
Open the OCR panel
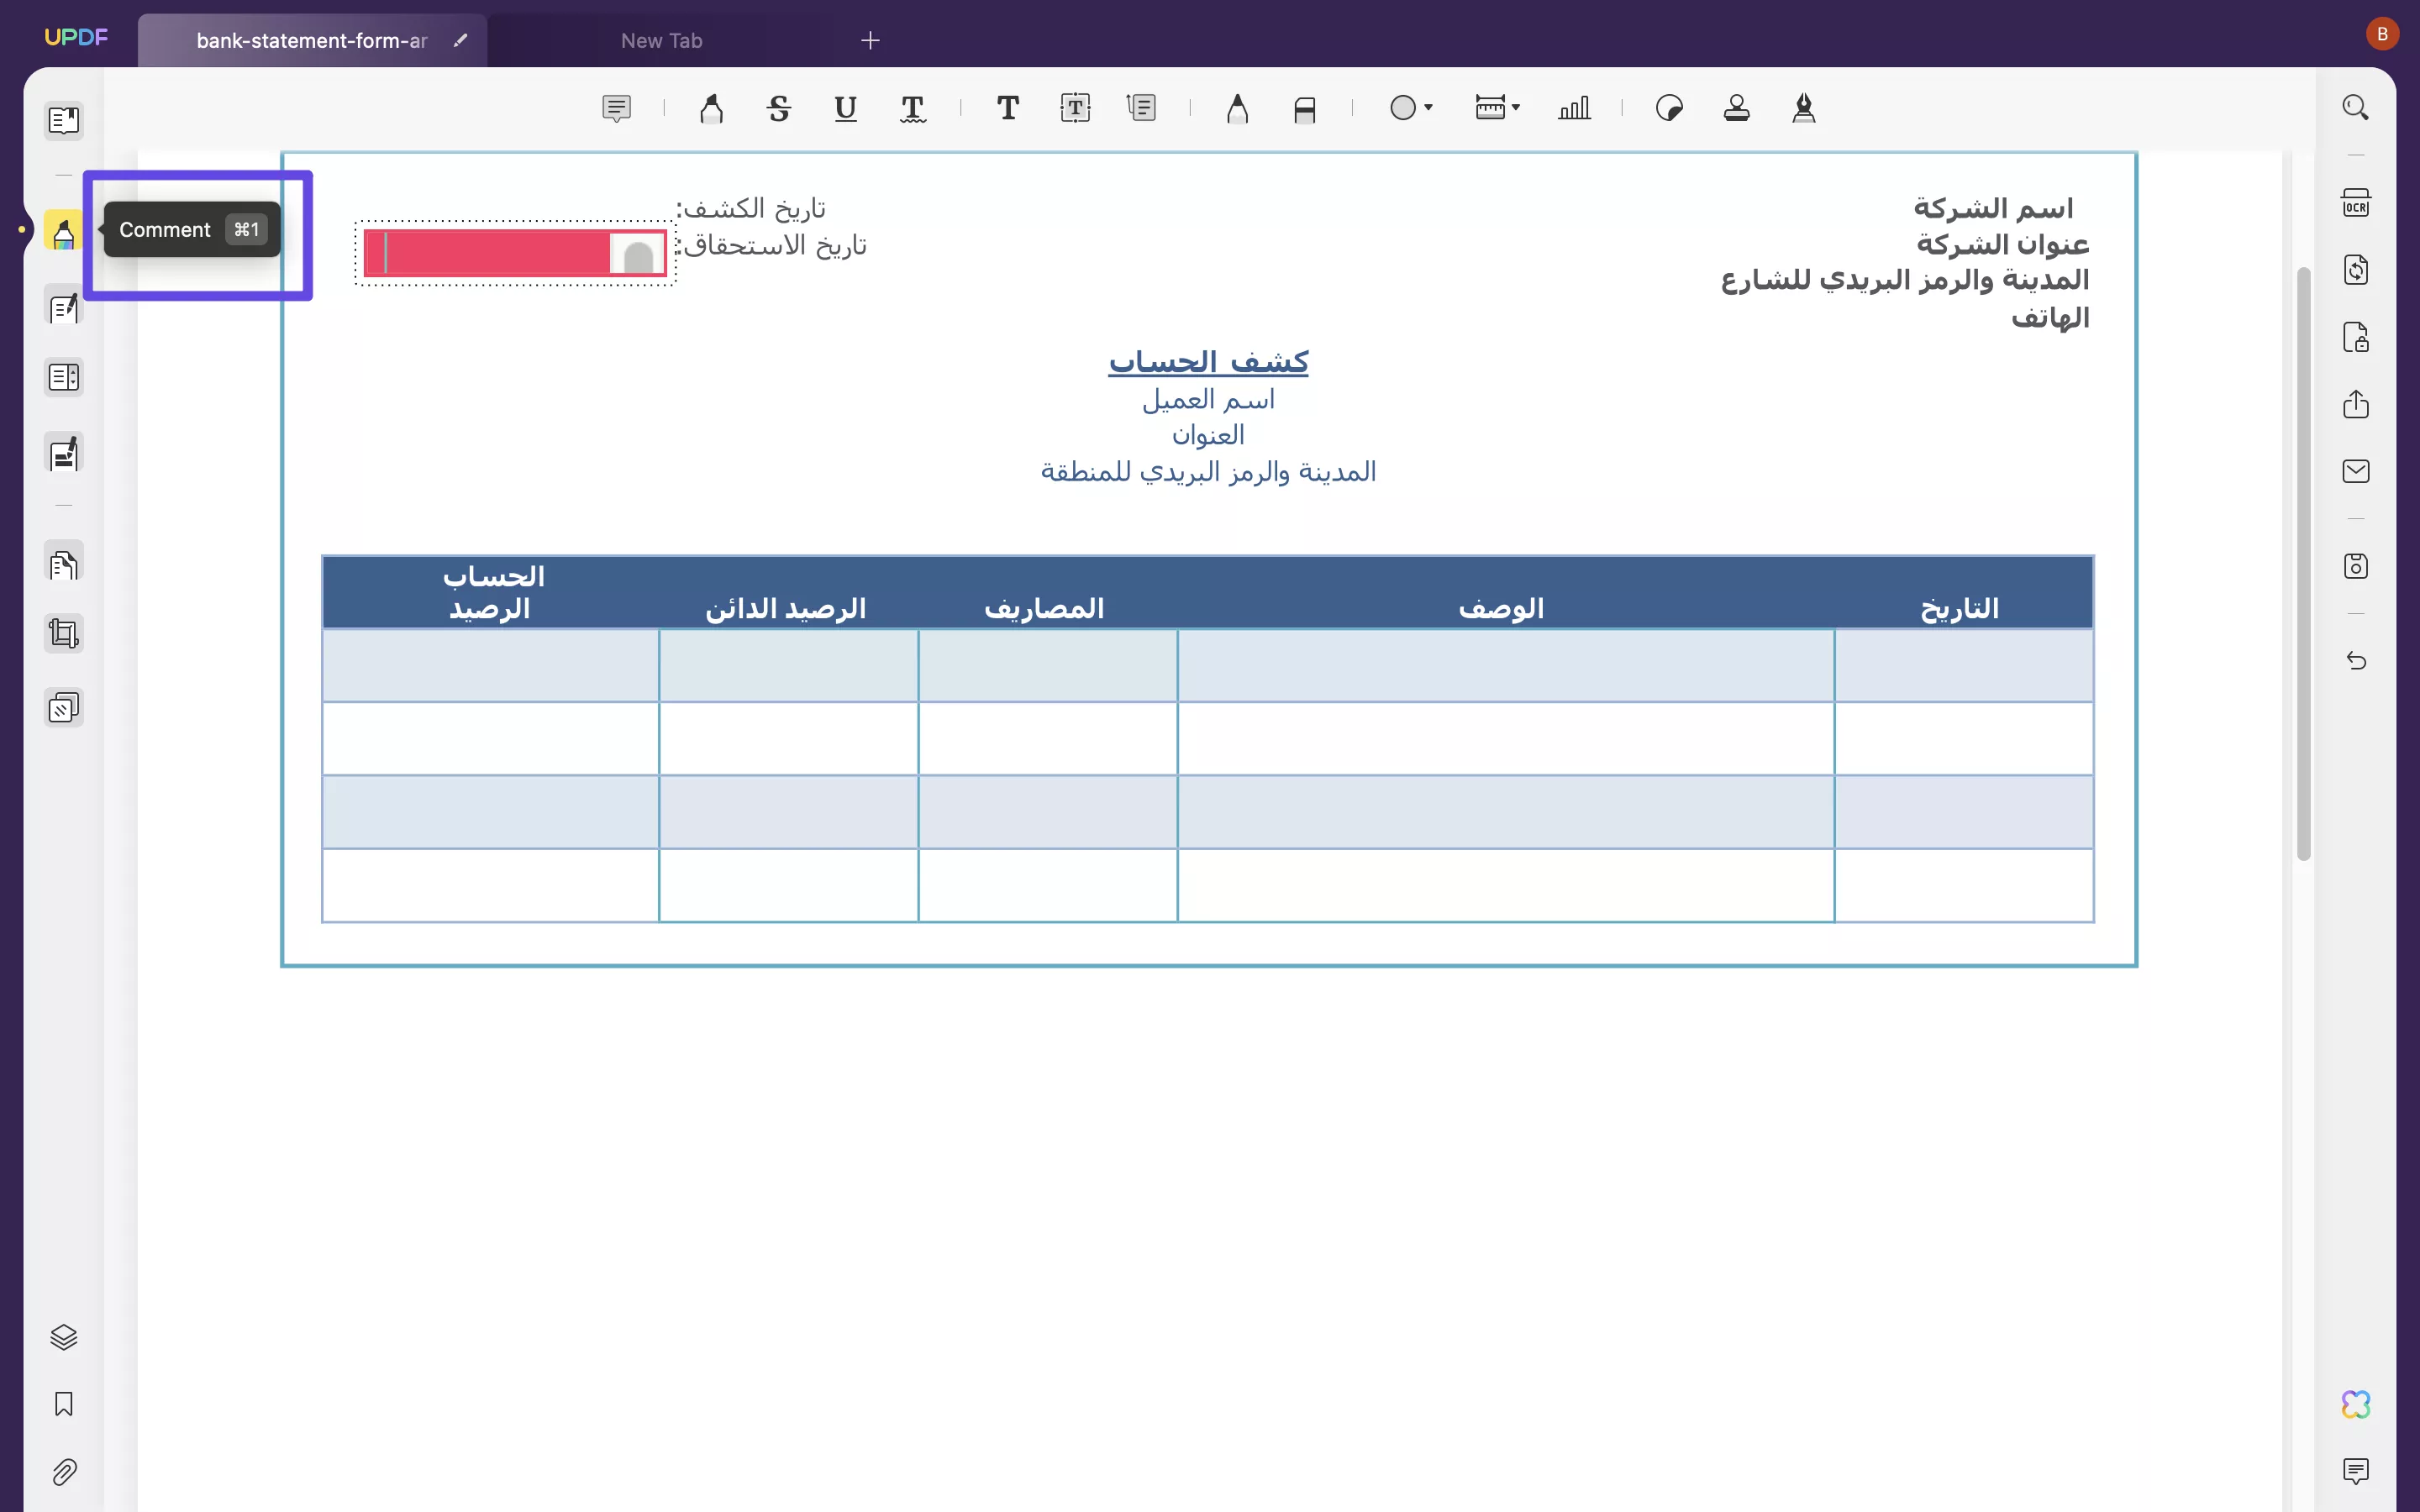[2356, 201]
